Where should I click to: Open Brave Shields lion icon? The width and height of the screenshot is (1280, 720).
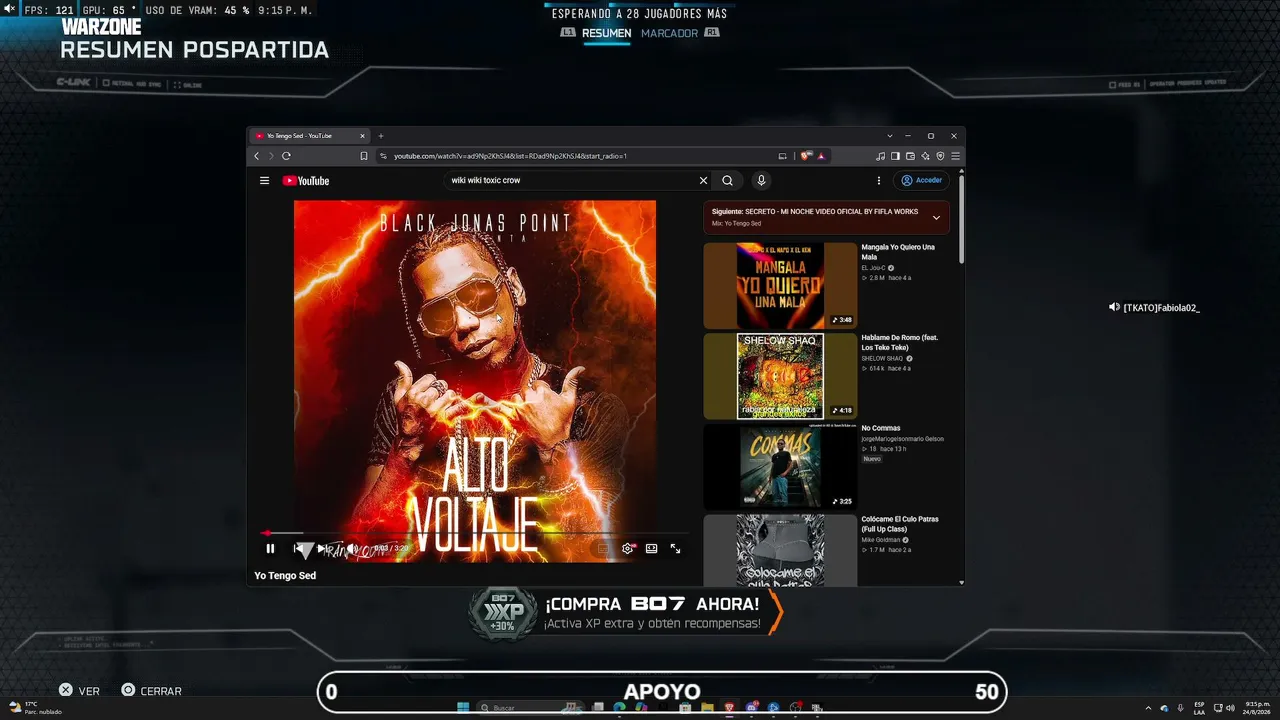(x=806, y=156)
